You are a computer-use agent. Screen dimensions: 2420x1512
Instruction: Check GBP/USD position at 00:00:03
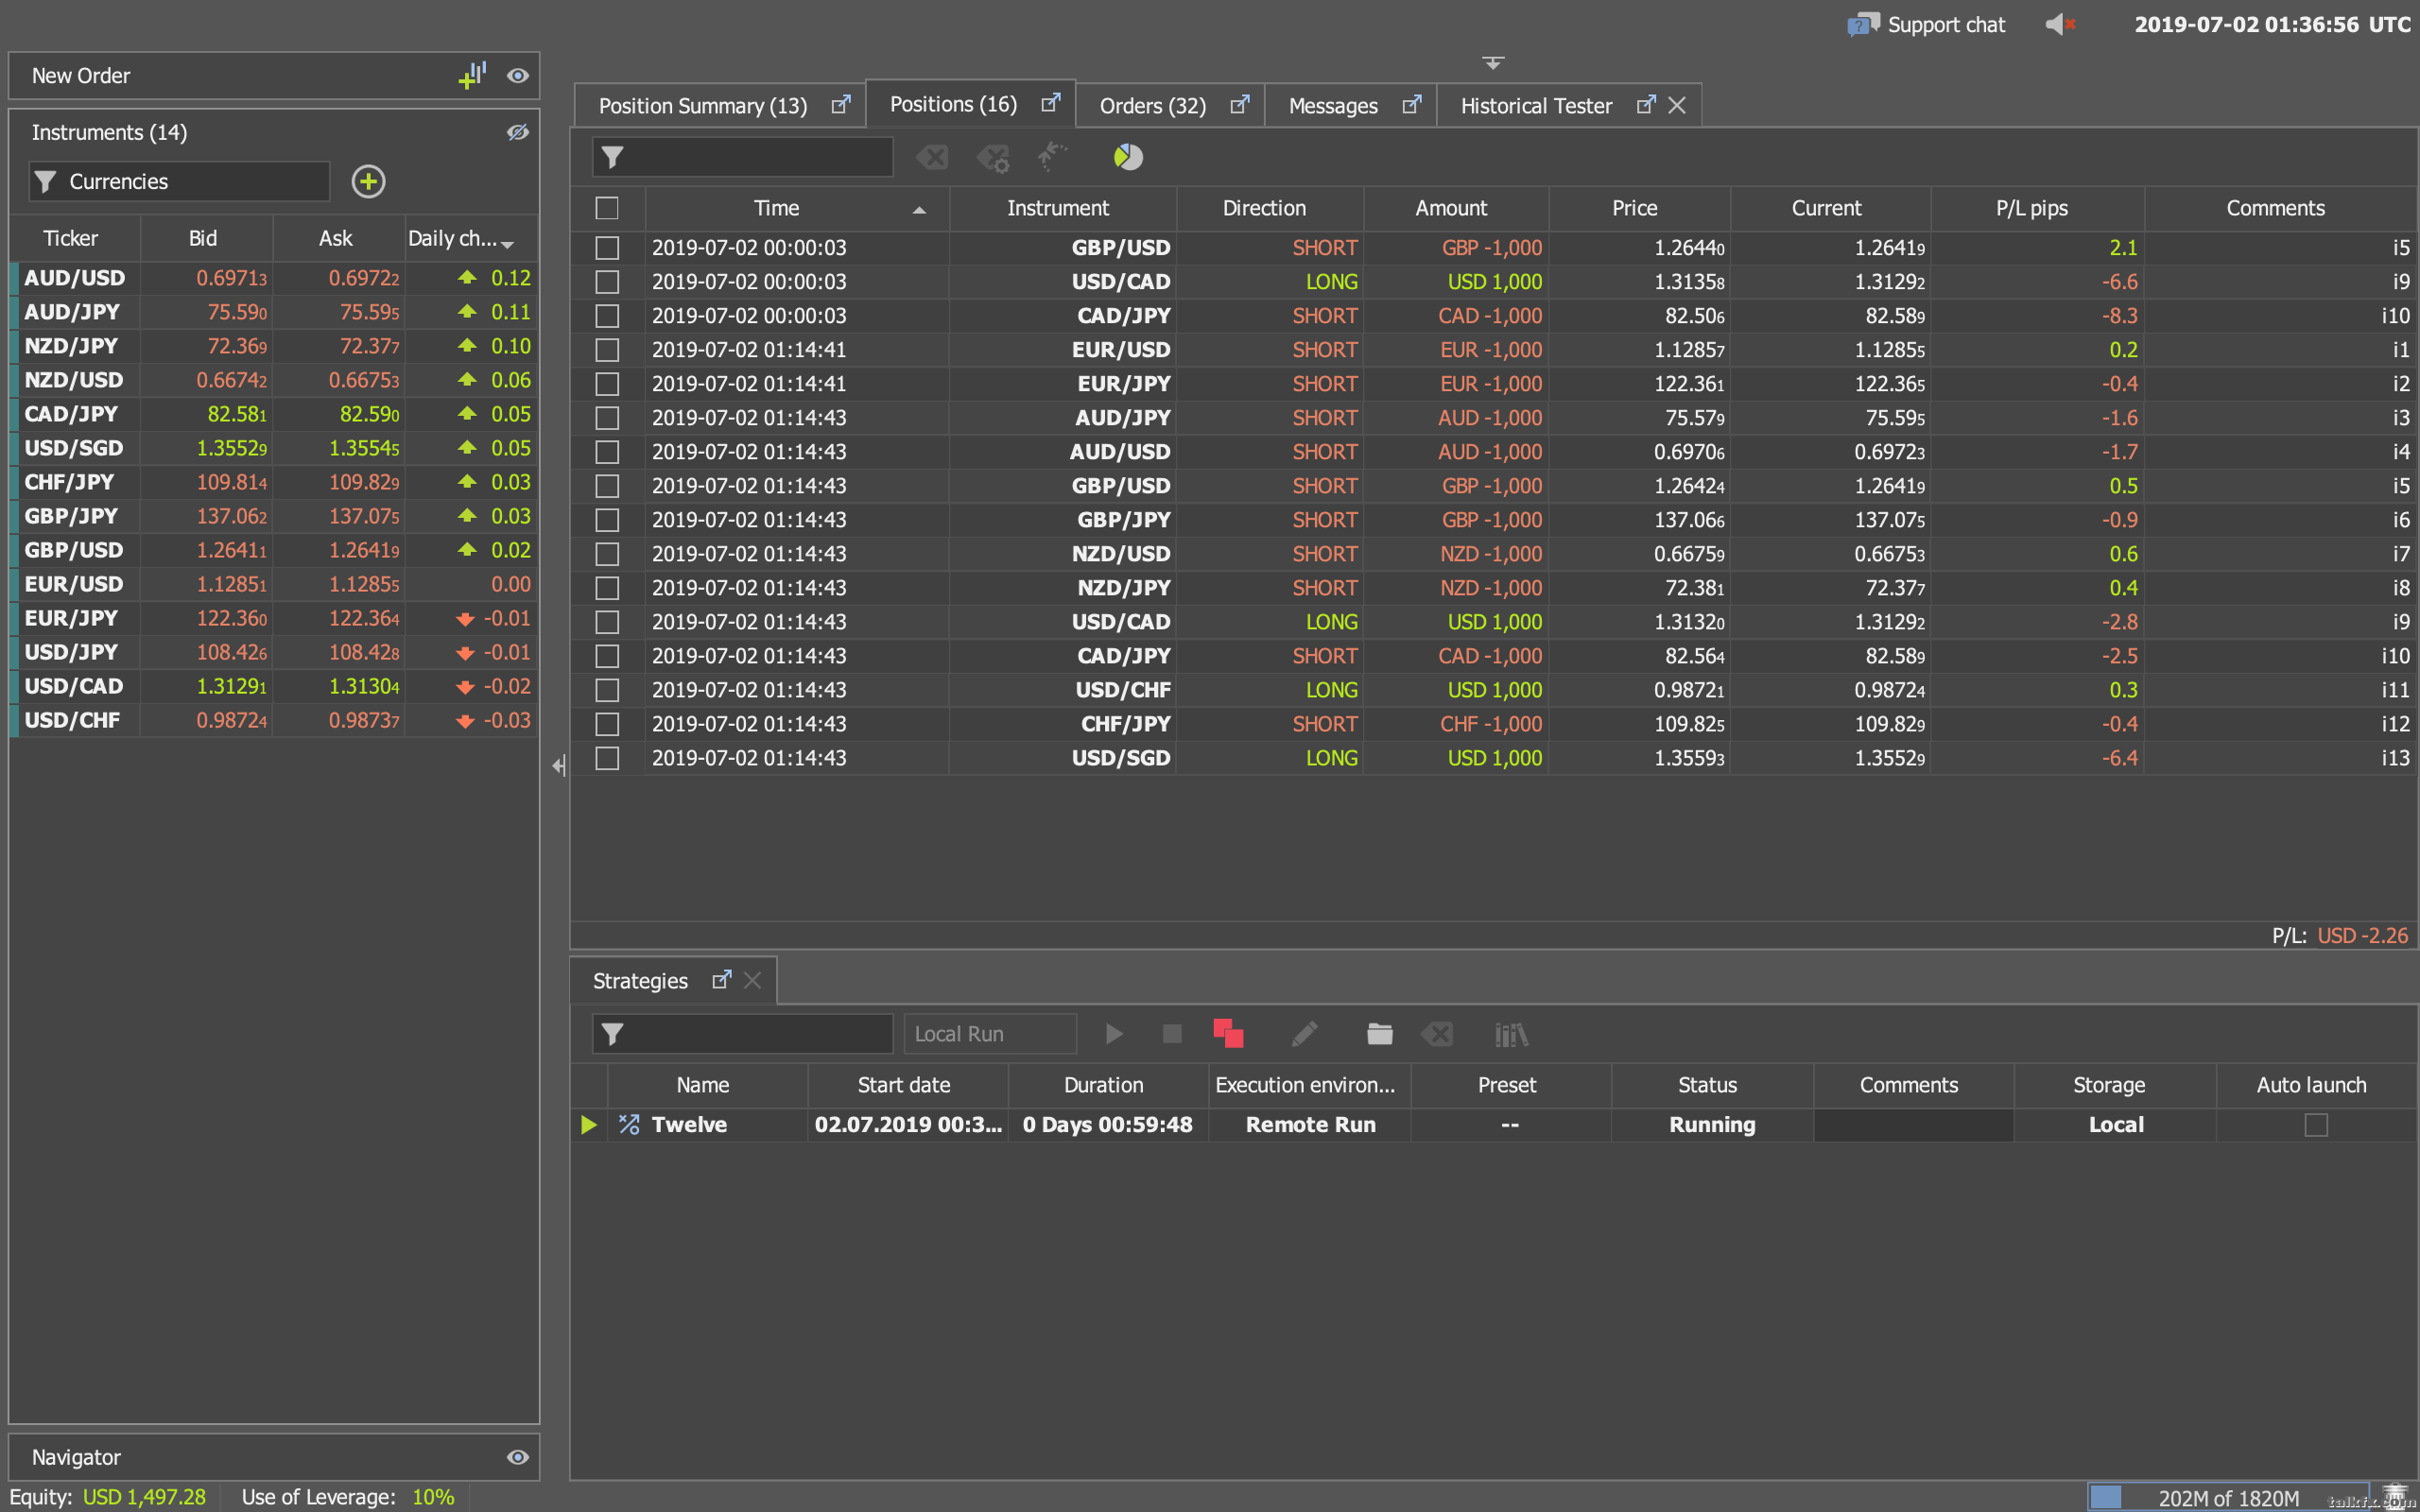(x=606, y=248)
